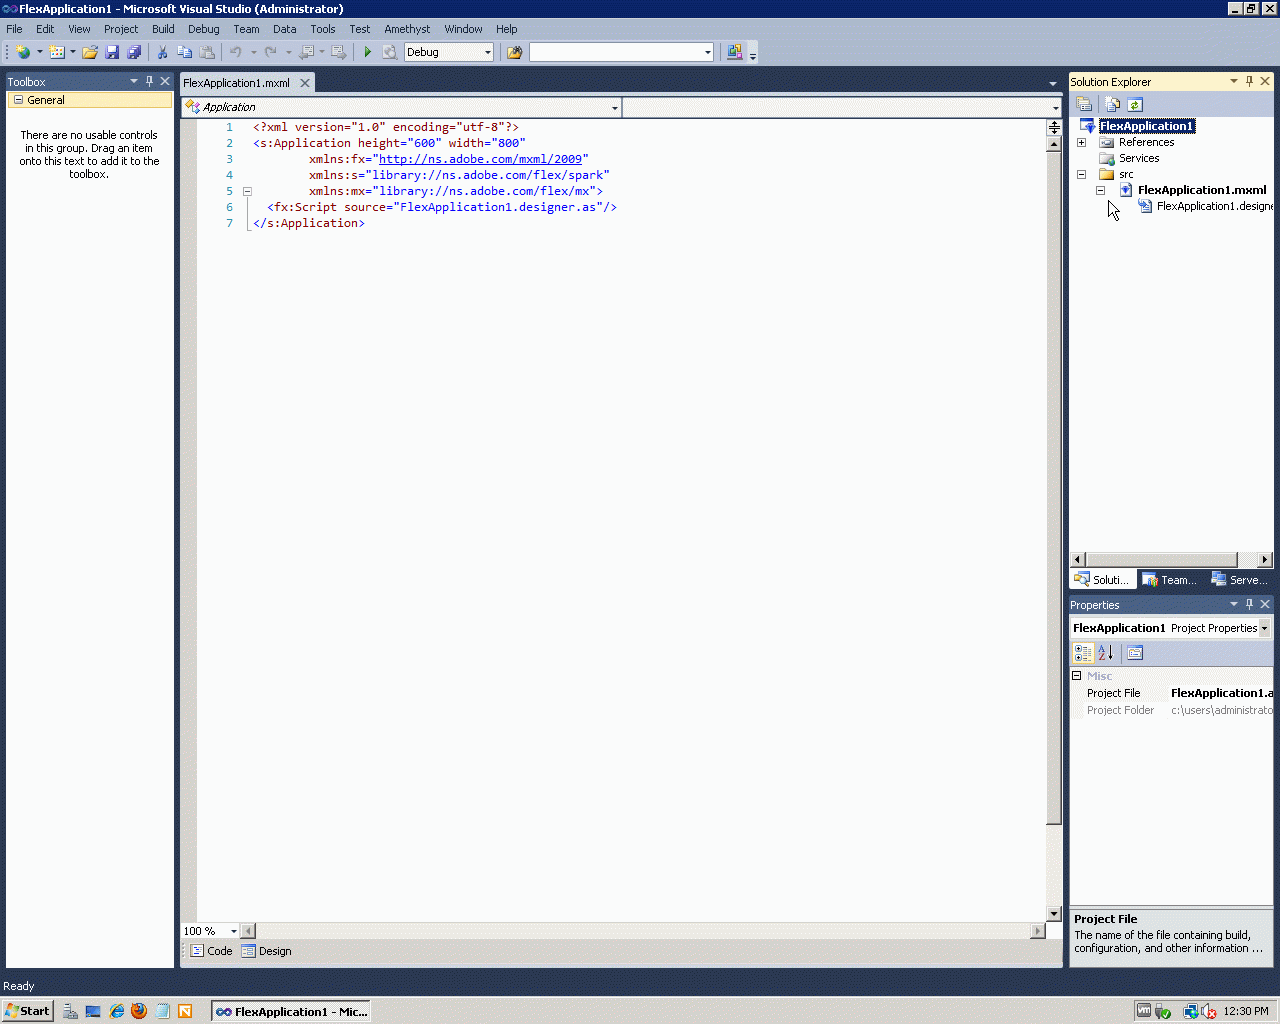Screen dimensions: 1280x1024
Task: Select the FlexApplication1 project node
Action: coord(1147,126)
